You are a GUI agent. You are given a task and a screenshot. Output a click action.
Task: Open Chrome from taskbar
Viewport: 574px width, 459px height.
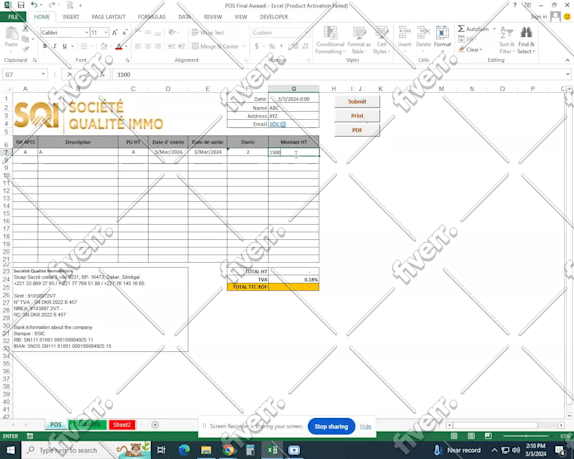point(228,450)
